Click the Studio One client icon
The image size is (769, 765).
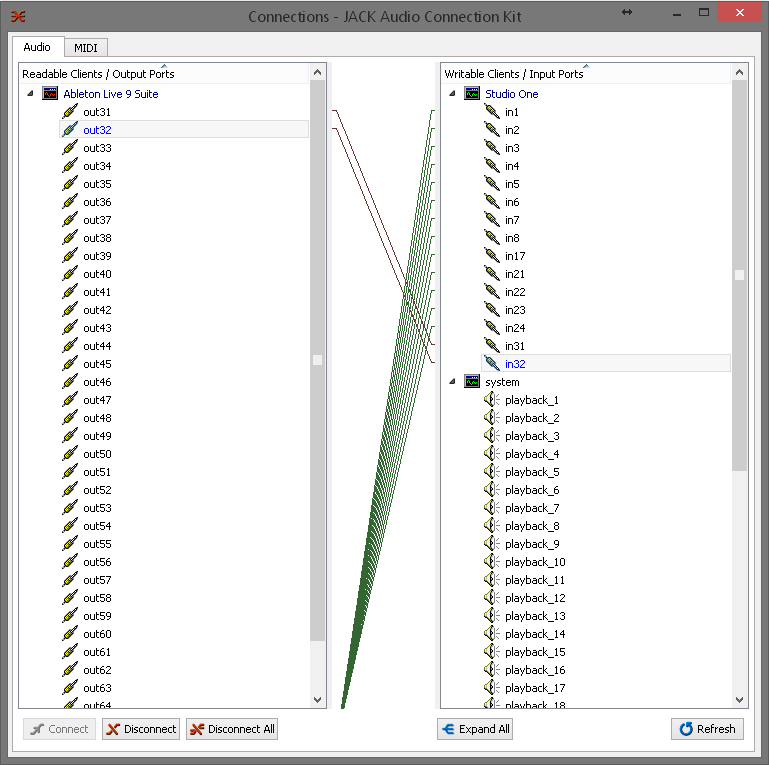pos(472,94)
